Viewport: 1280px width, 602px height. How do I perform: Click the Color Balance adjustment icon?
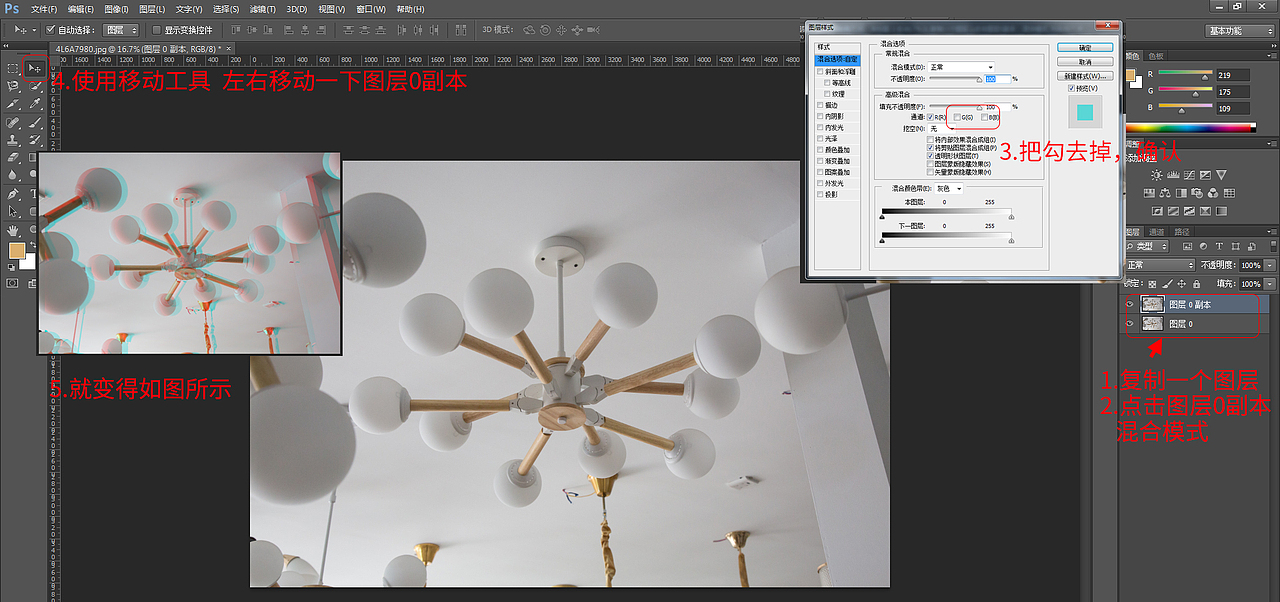(1165, 193)
